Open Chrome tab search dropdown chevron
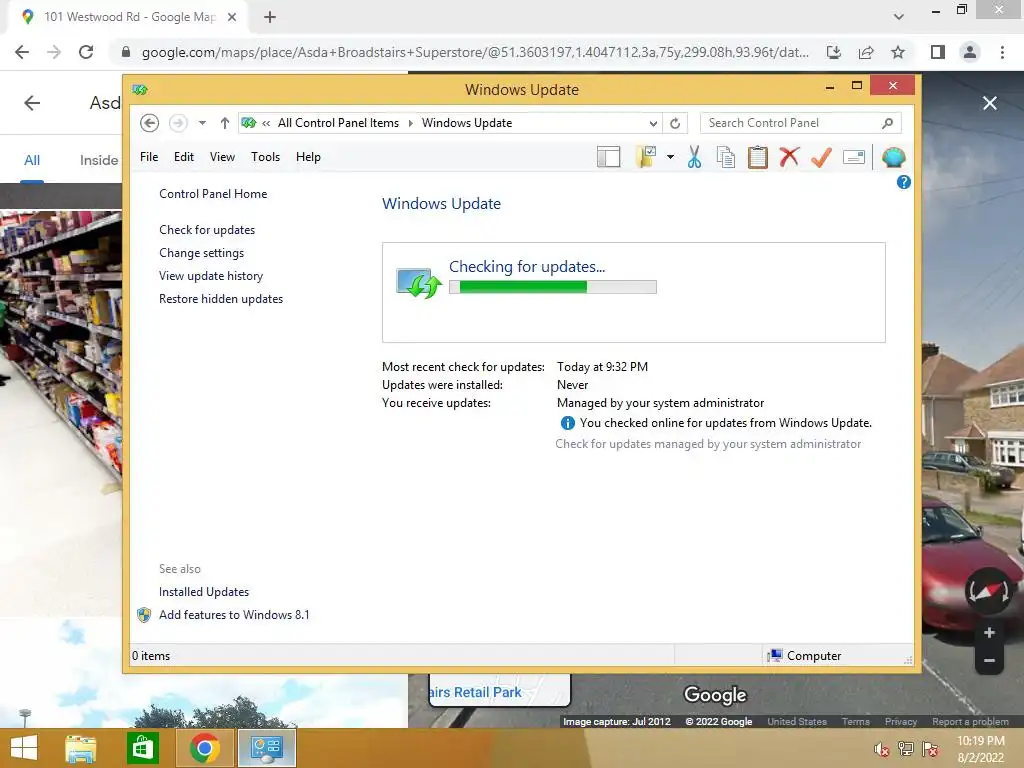 (x=899, y=17)
